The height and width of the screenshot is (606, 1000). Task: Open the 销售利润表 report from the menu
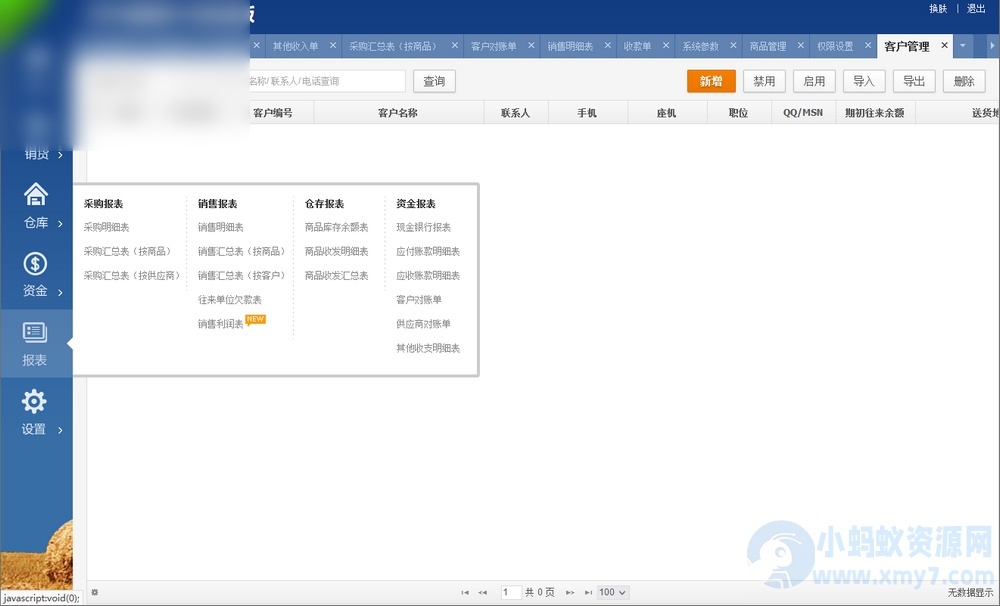pos(219,322)
